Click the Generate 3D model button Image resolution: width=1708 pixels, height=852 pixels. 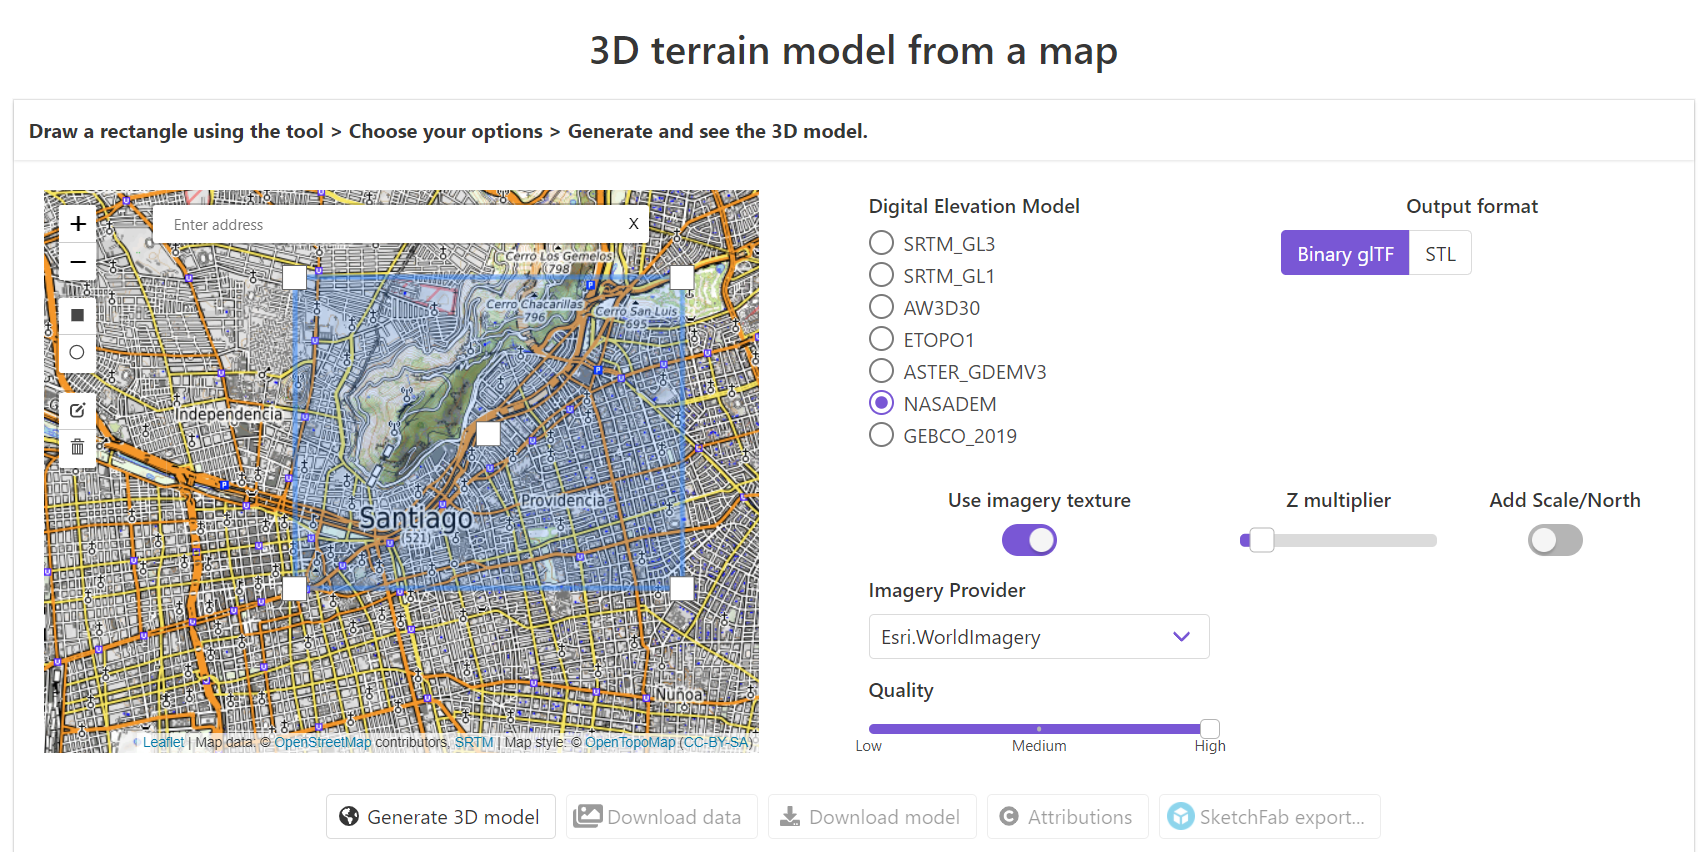click(441, 816)
